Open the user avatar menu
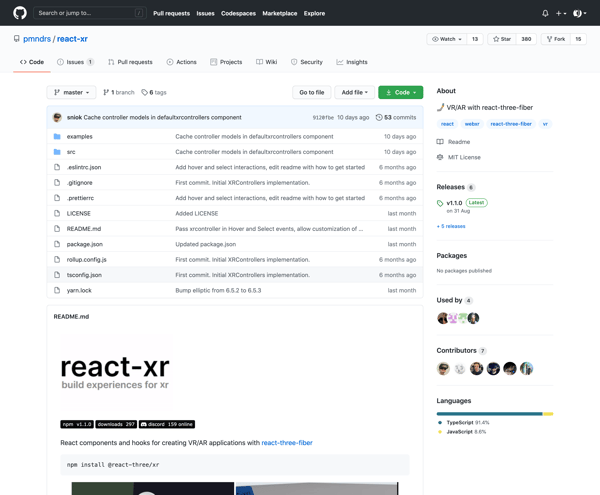600x495 pixels. 579,13
